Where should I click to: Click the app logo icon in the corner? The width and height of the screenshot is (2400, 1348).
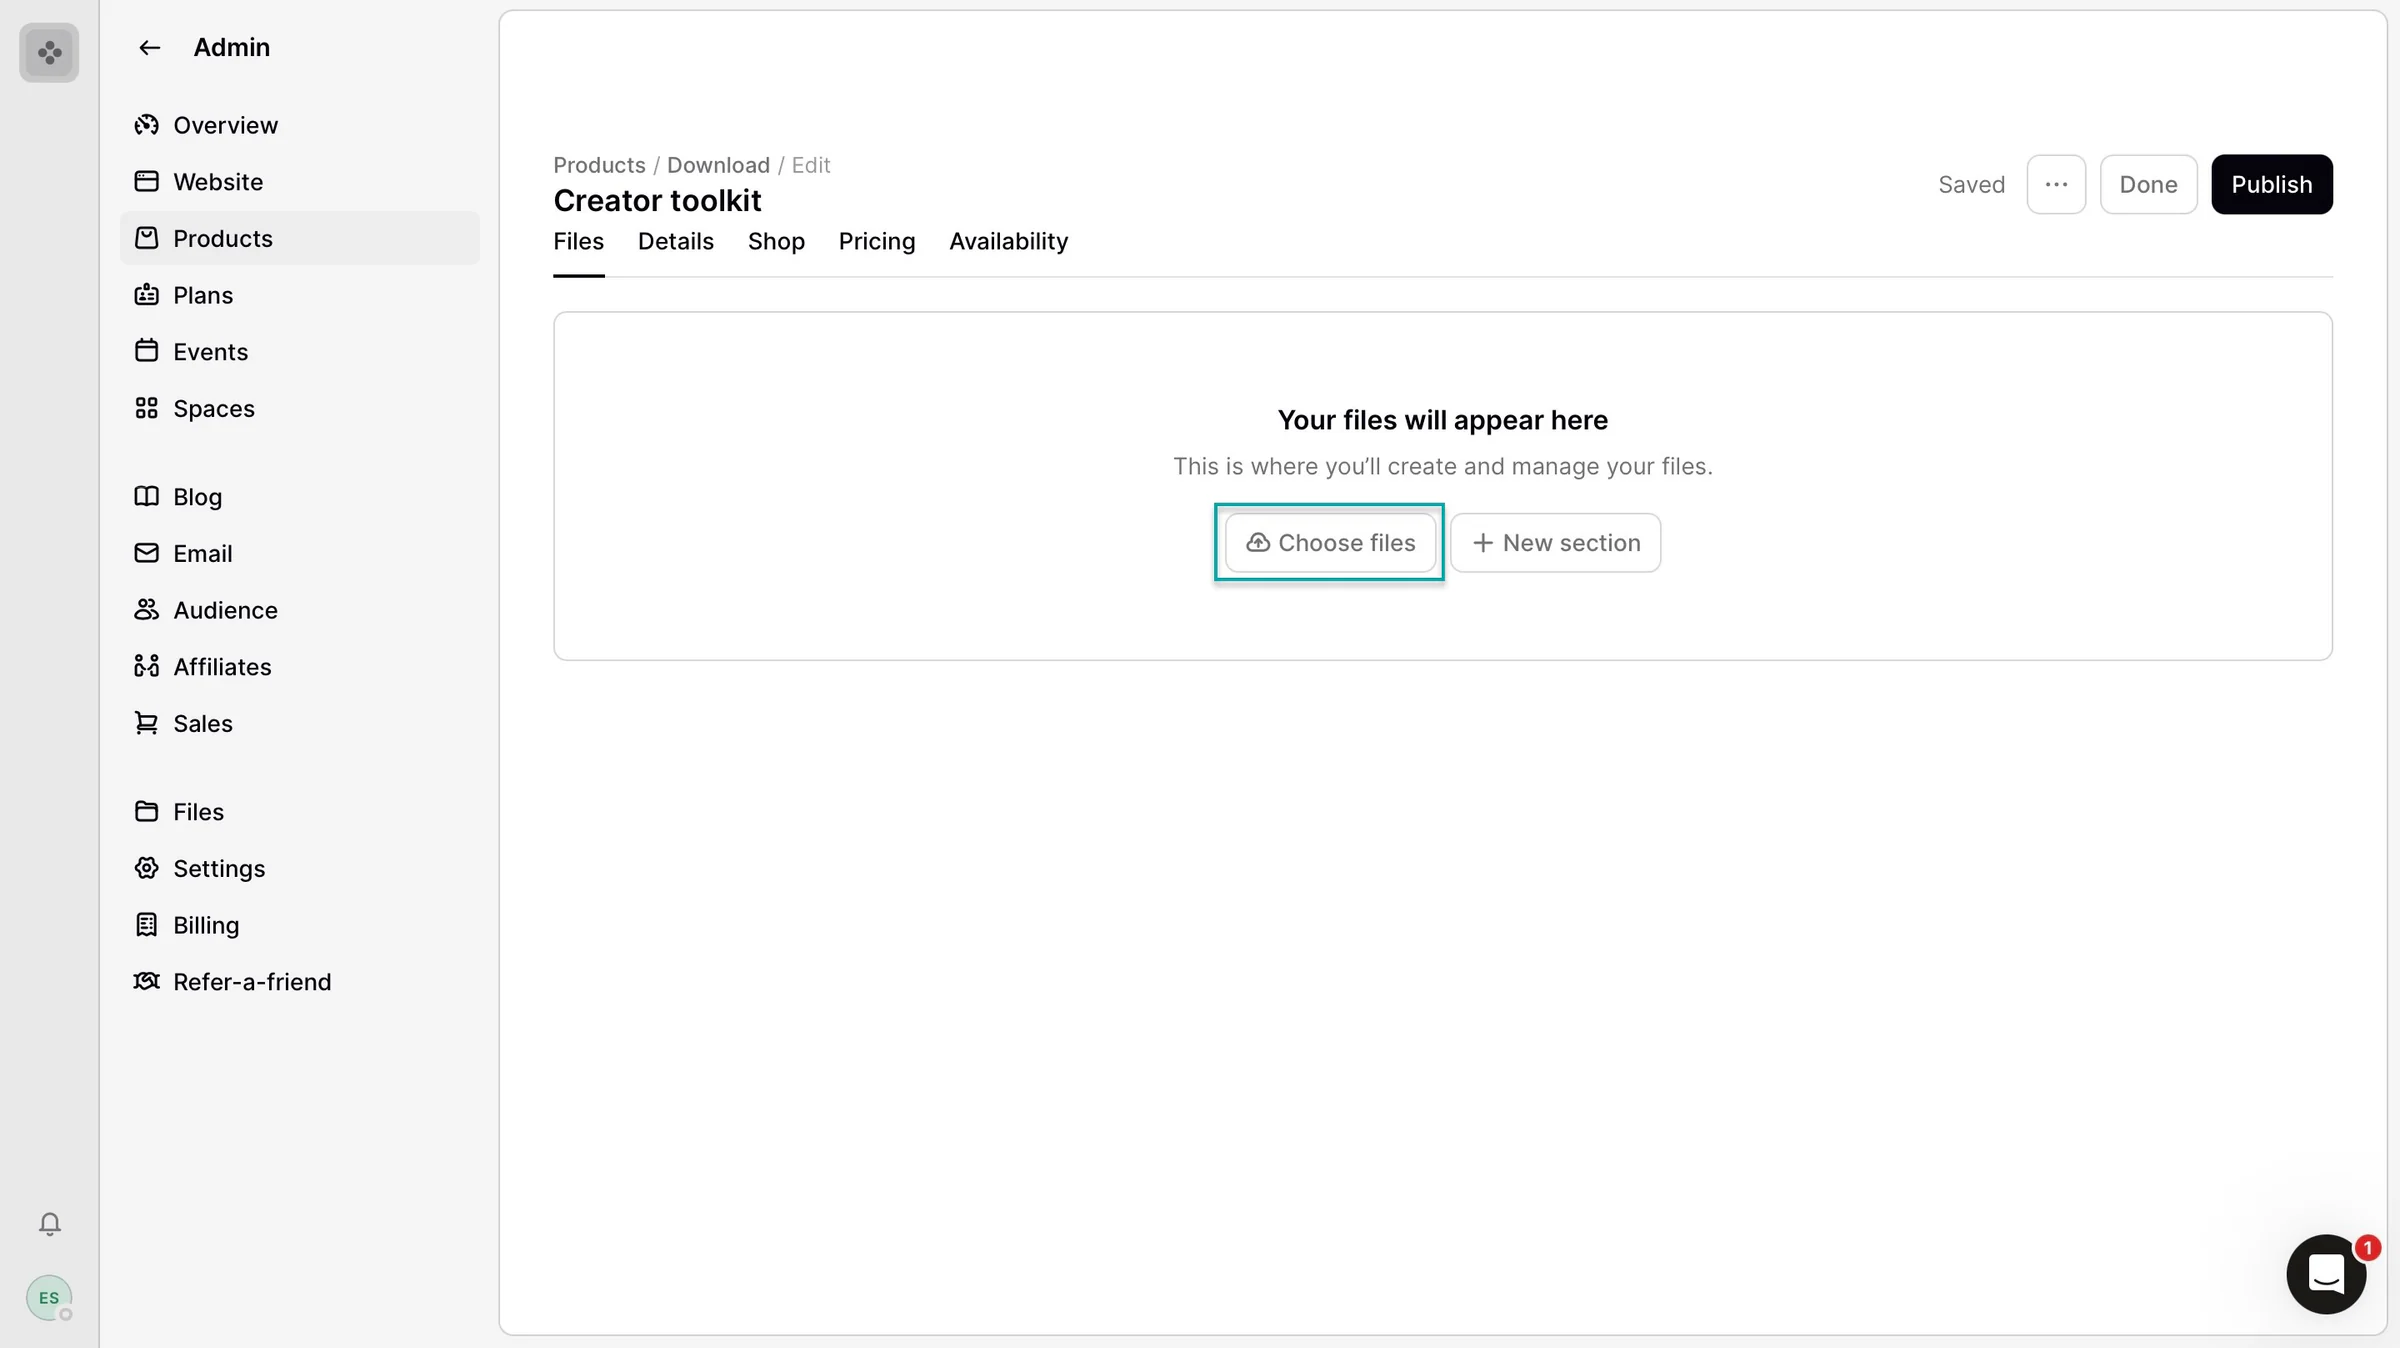49,52
